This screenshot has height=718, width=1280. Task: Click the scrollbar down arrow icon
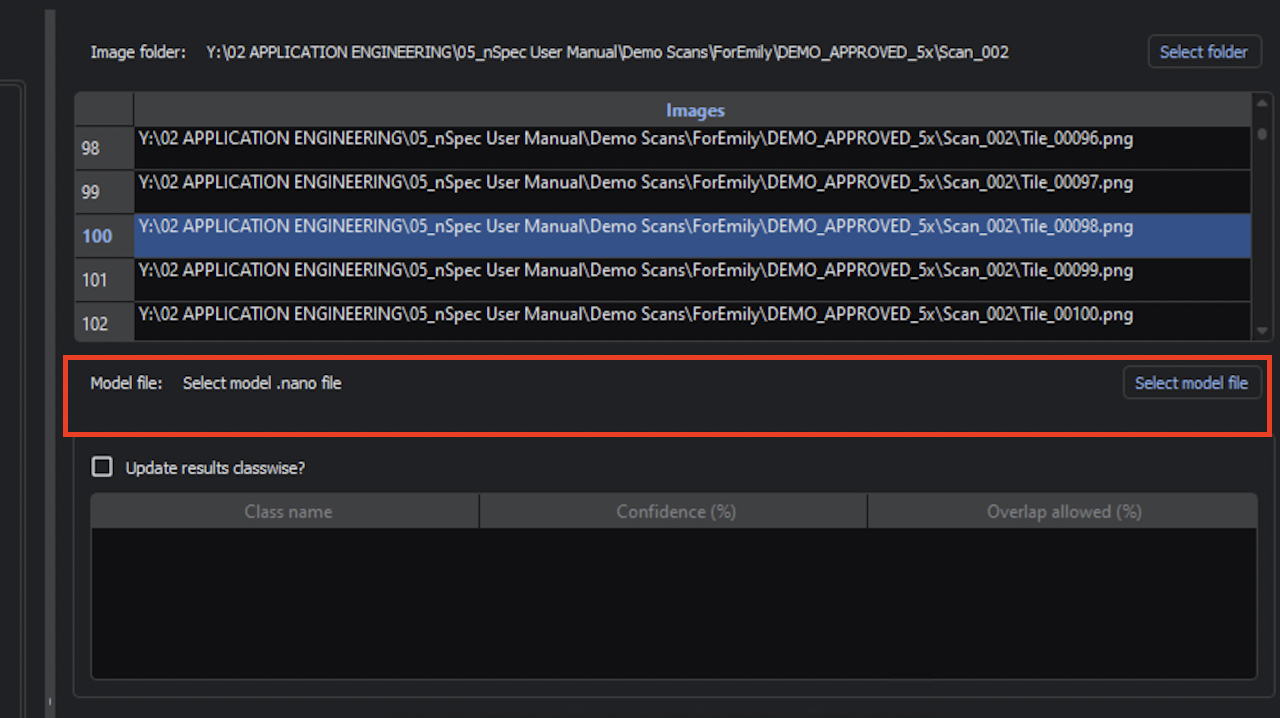pyautogui.click(x=1262, y=332)
